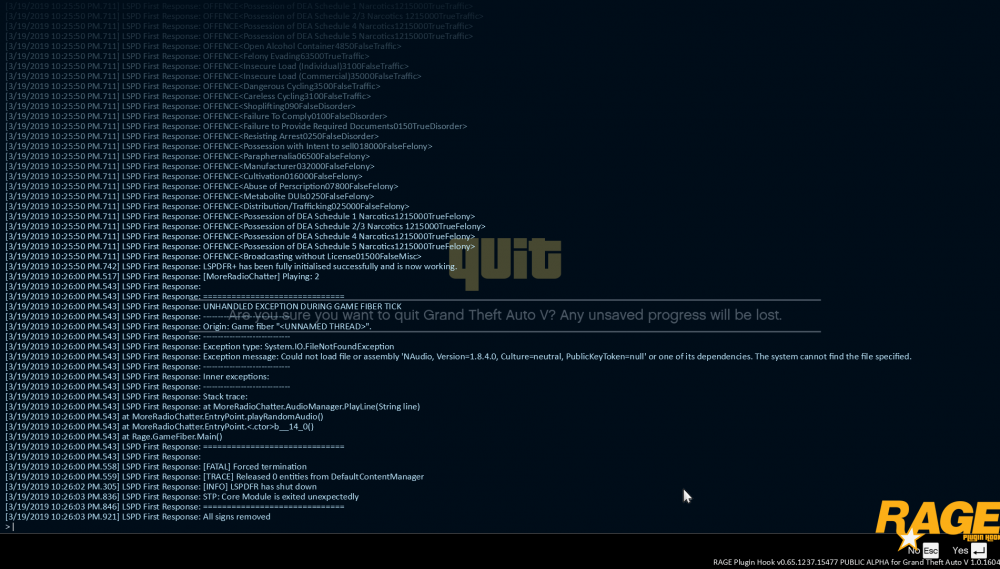Select 'Broadcasting without License' offence line
Screen dimensions: 1000x569
click(x=213, y=256)
